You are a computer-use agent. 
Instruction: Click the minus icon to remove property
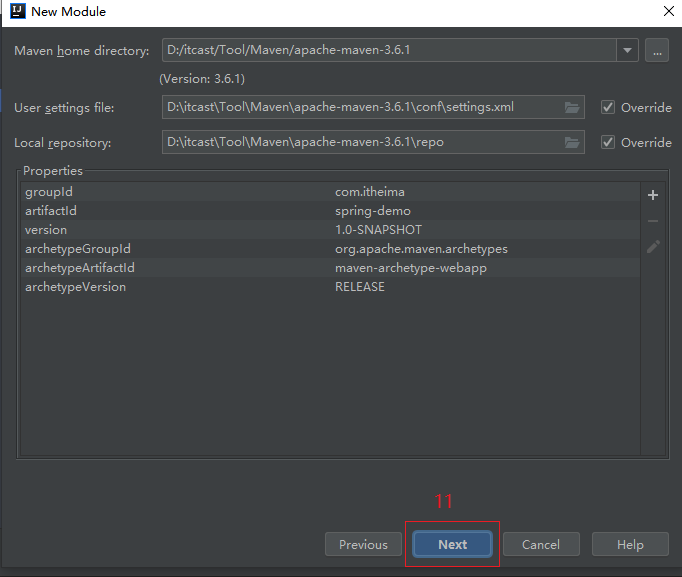click(653, 220)
